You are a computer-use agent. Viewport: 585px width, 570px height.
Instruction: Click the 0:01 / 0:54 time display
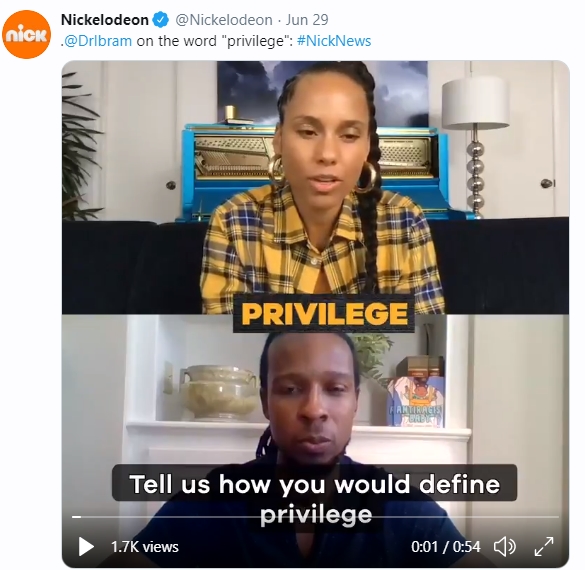tap(445, 547)
